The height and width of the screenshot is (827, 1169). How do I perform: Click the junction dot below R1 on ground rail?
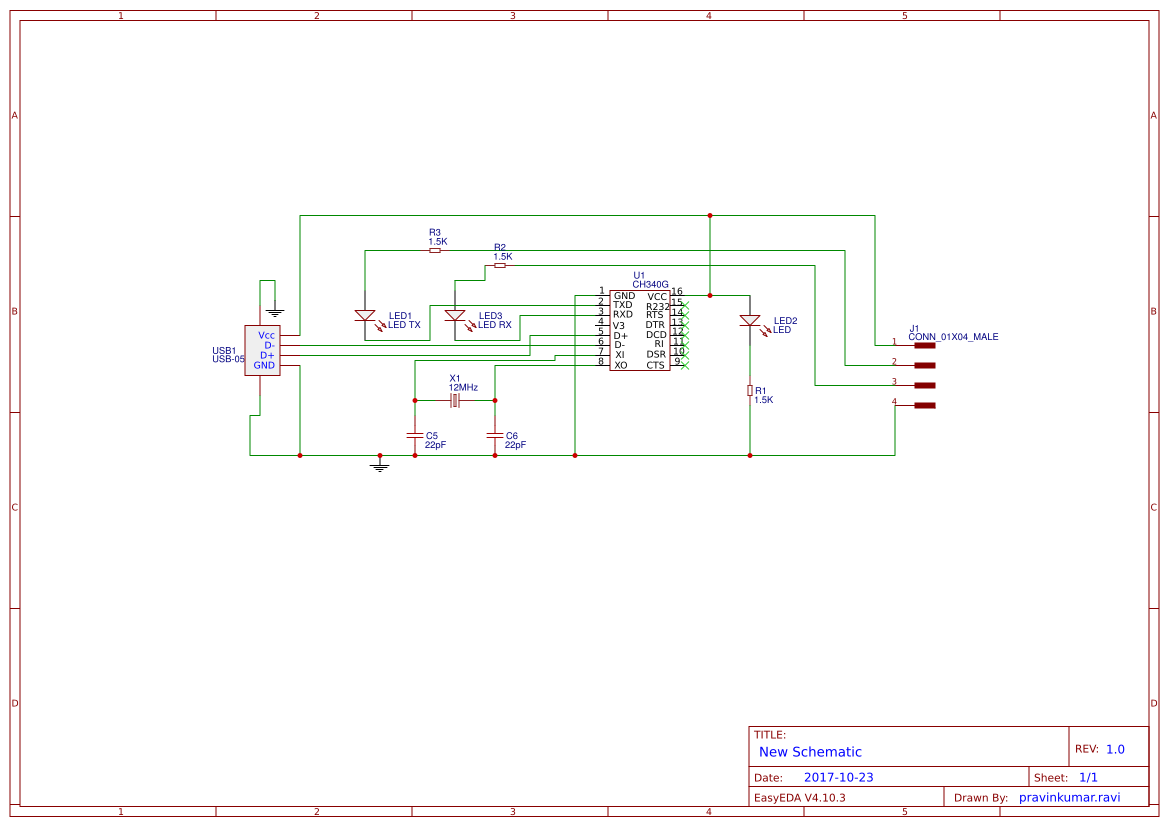coord(750,456)
